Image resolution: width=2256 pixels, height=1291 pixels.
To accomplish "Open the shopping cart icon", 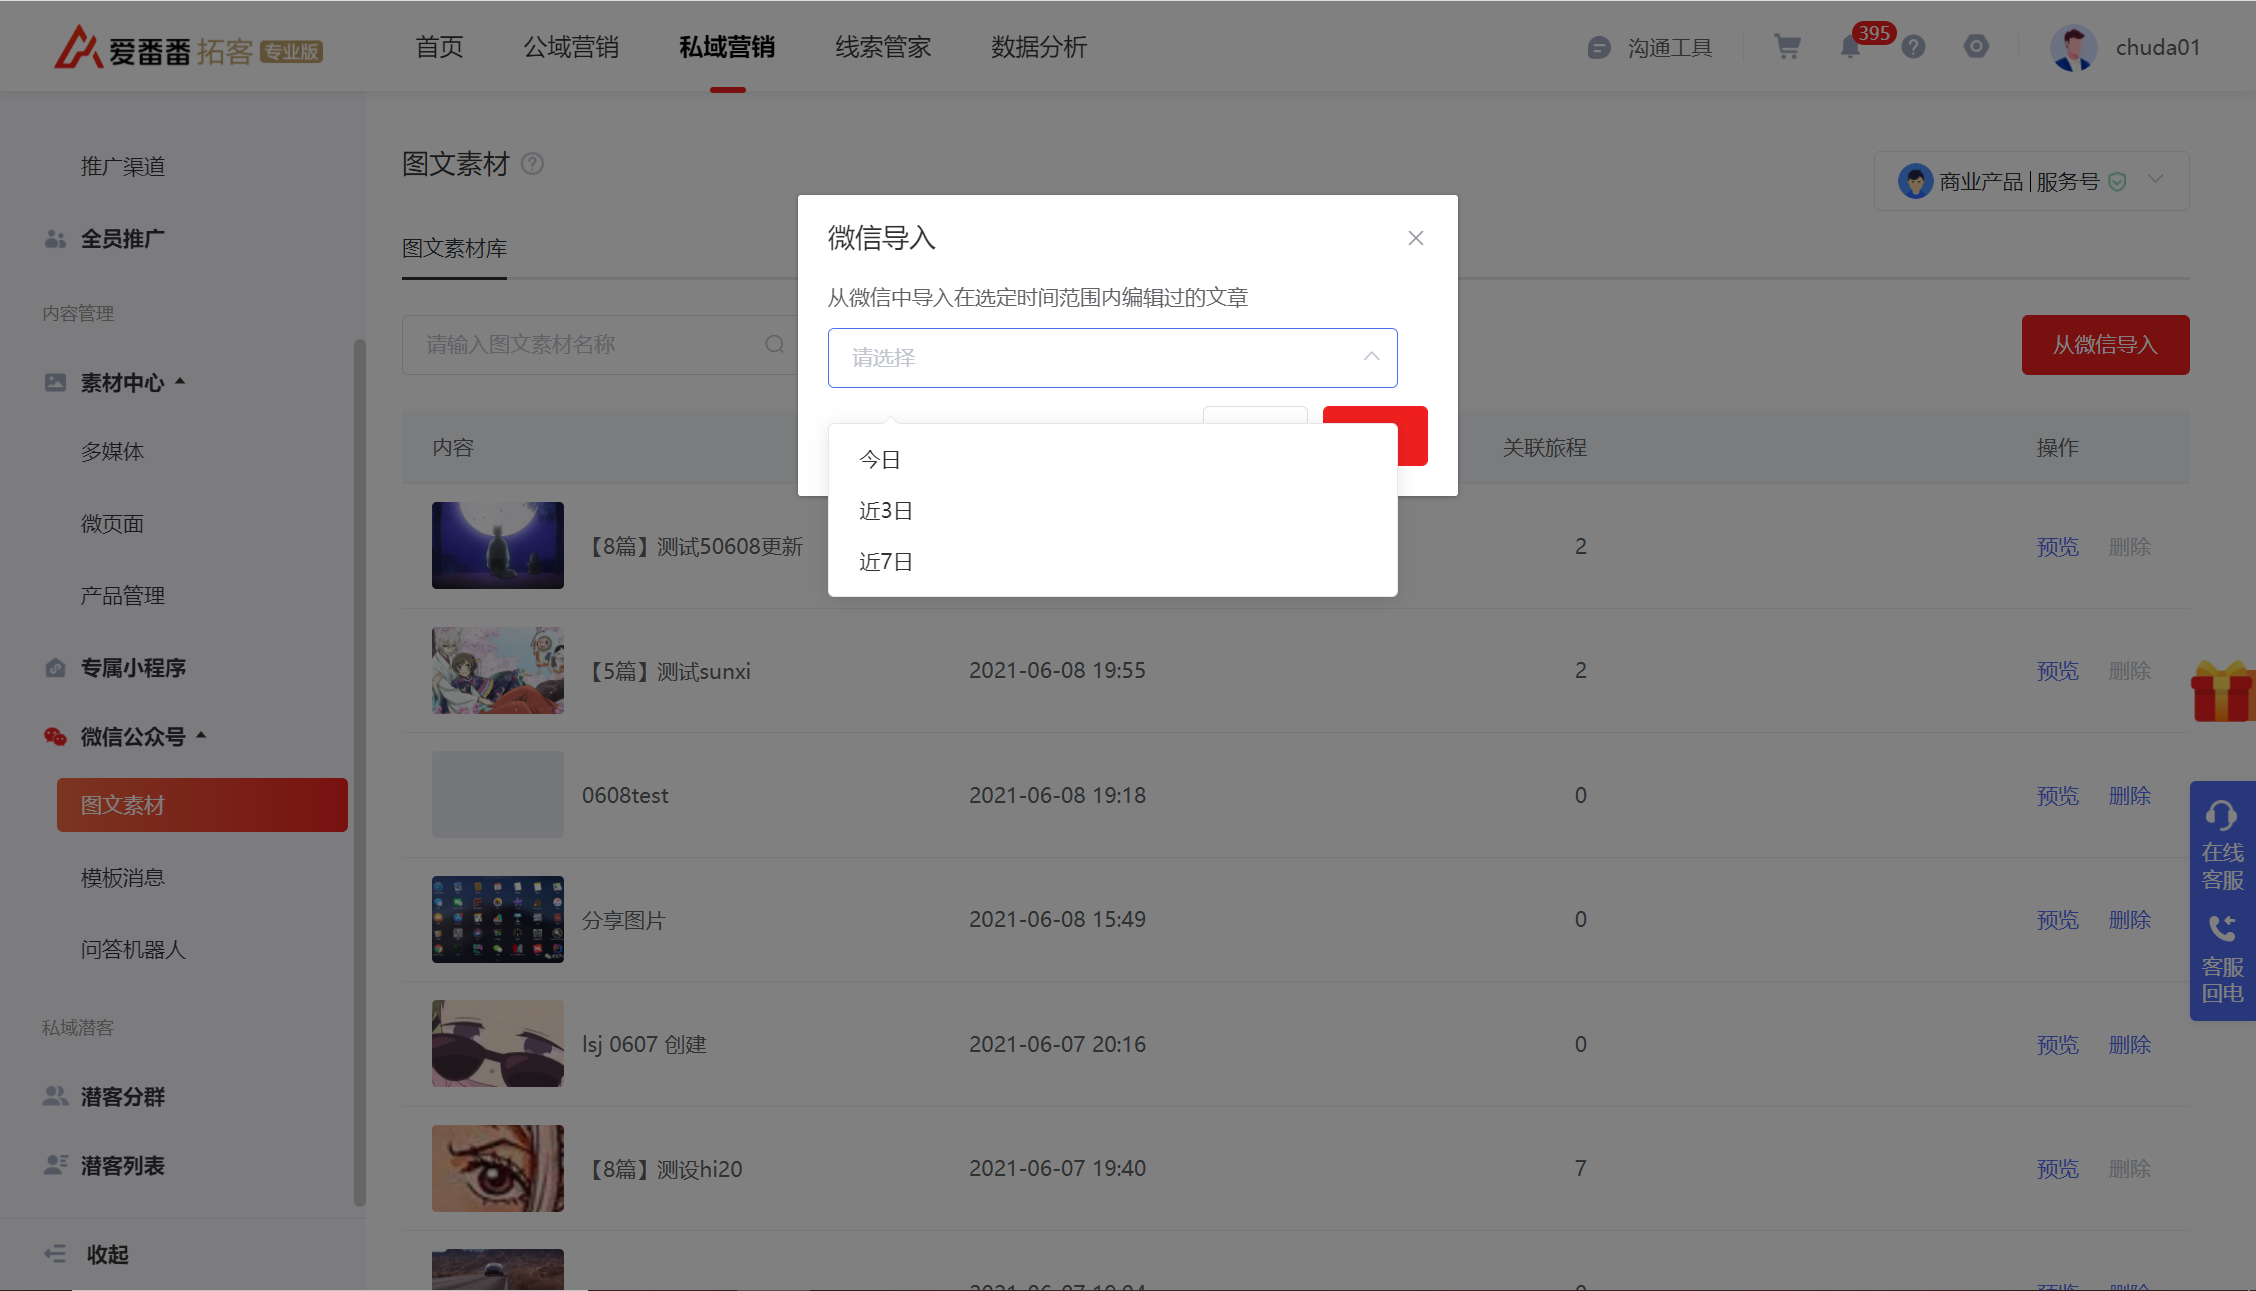I will (1787, 47).
